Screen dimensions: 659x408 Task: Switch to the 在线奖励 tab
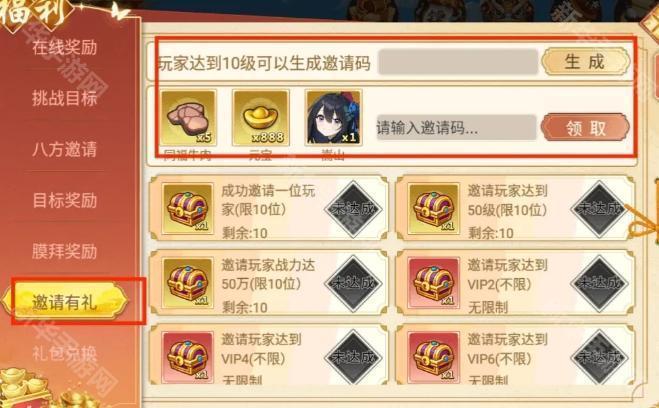click(x=65, y=47)
